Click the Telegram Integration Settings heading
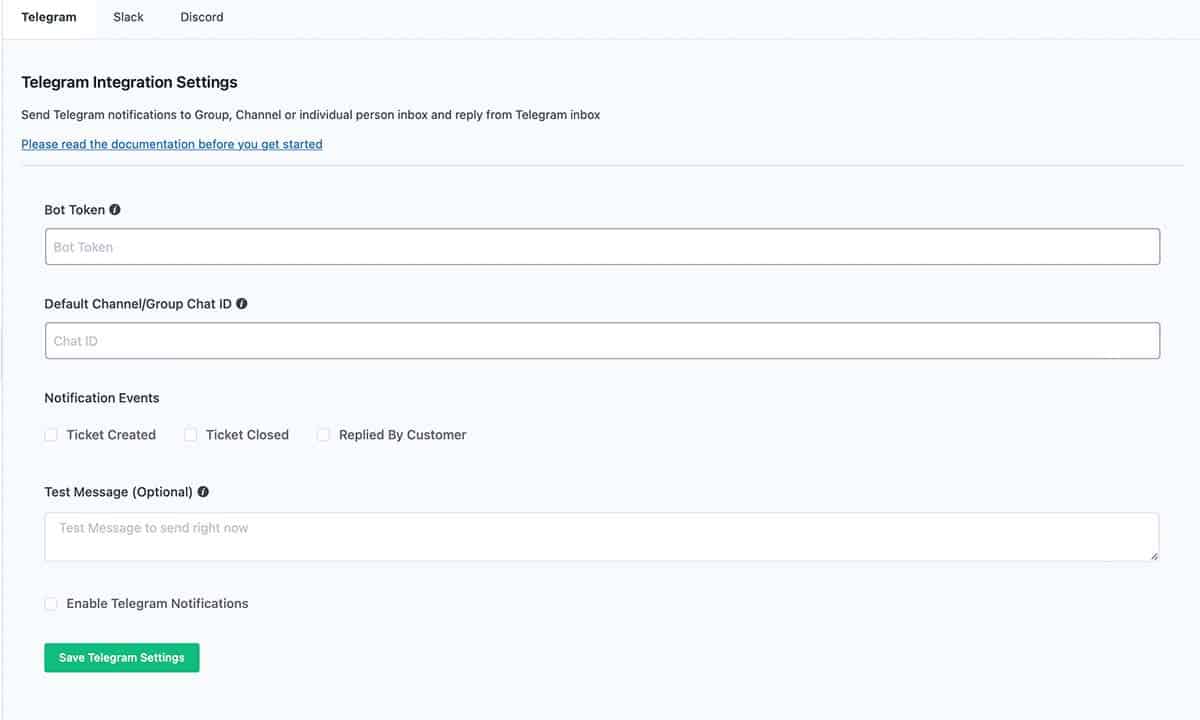This screenshot has width=1200, height=720. point(129,82)
